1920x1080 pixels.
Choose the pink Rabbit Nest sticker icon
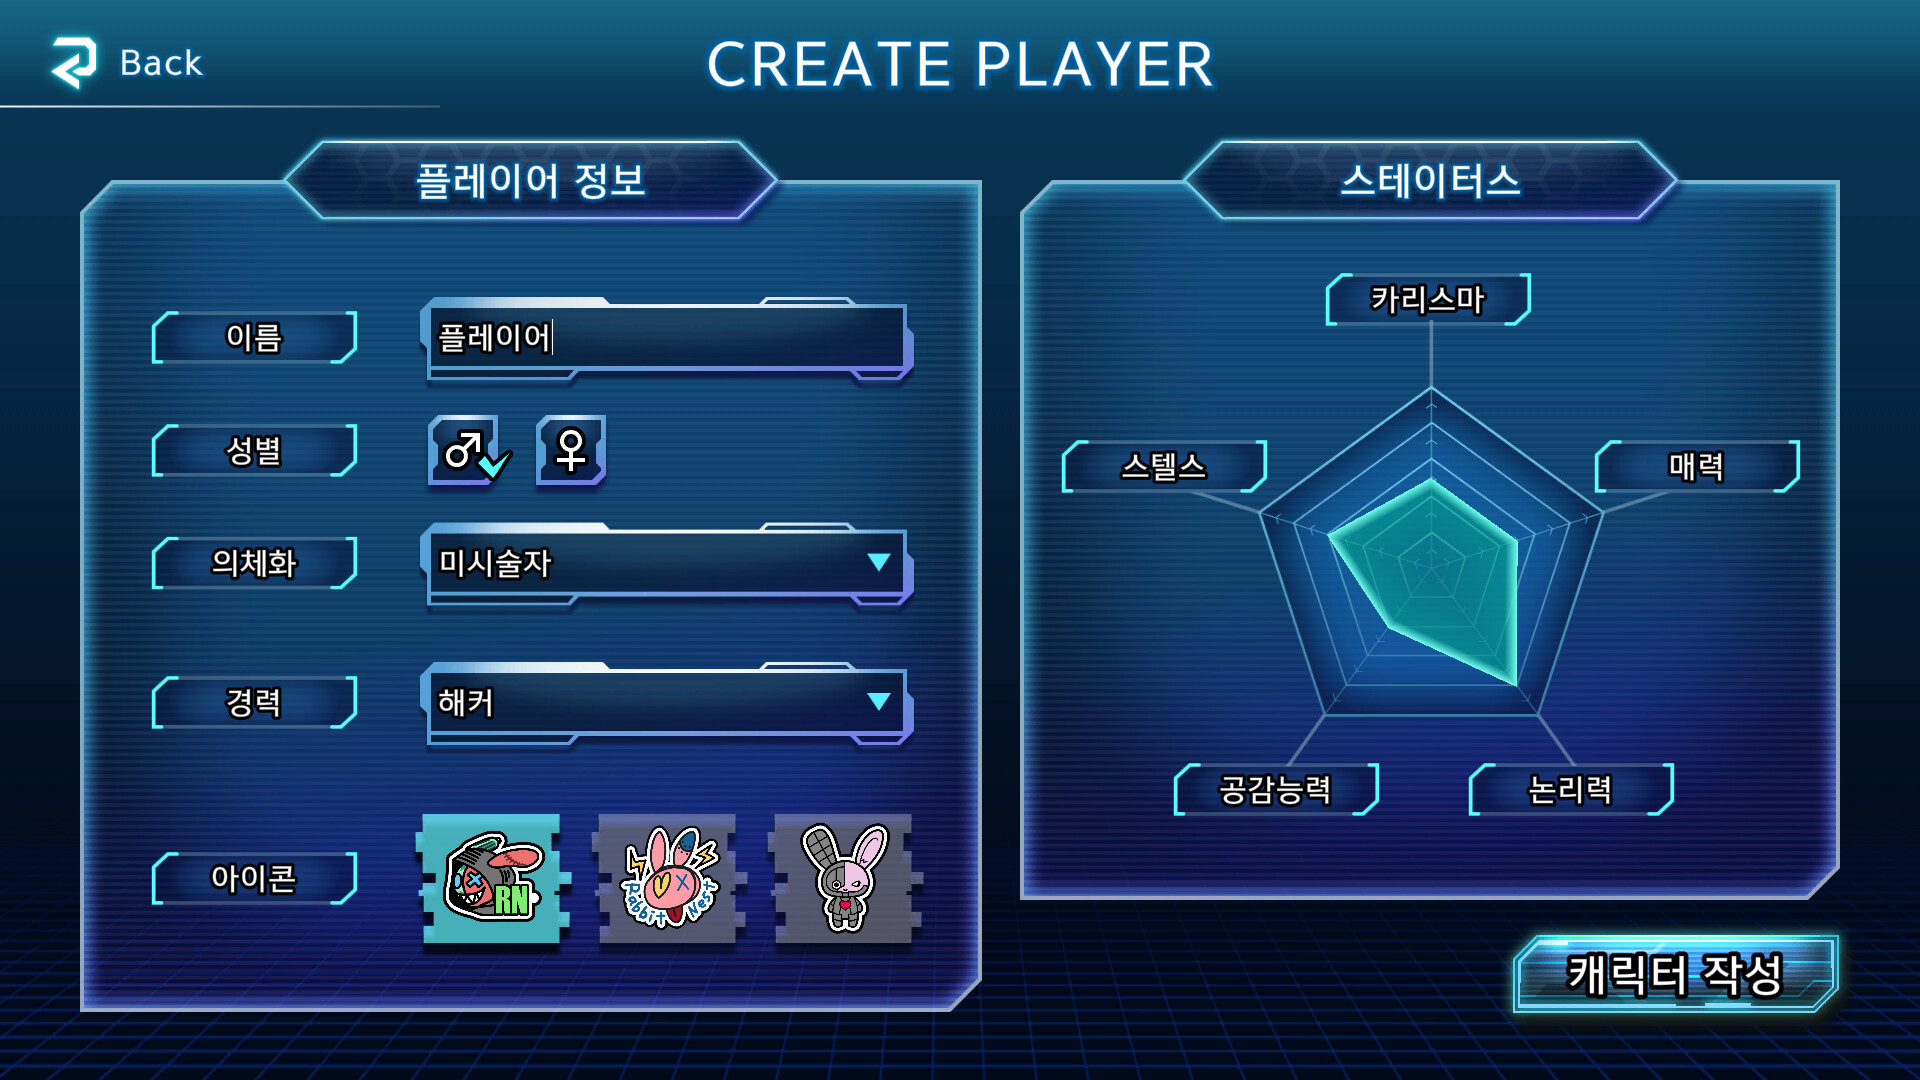pyautogui.click(x=669, y=878)
